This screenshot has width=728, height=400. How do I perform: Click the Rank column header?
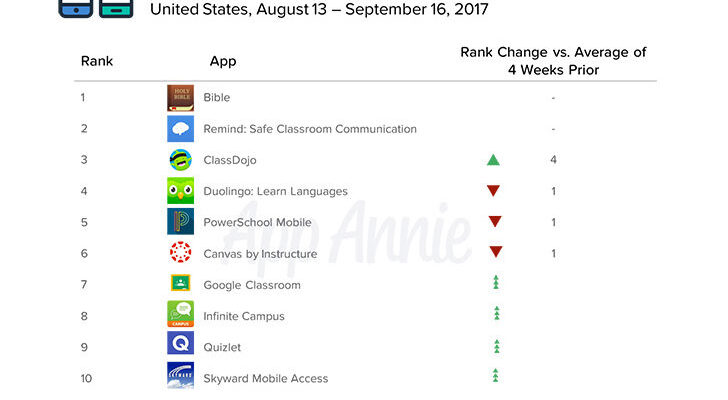click(x=97, y=61)
